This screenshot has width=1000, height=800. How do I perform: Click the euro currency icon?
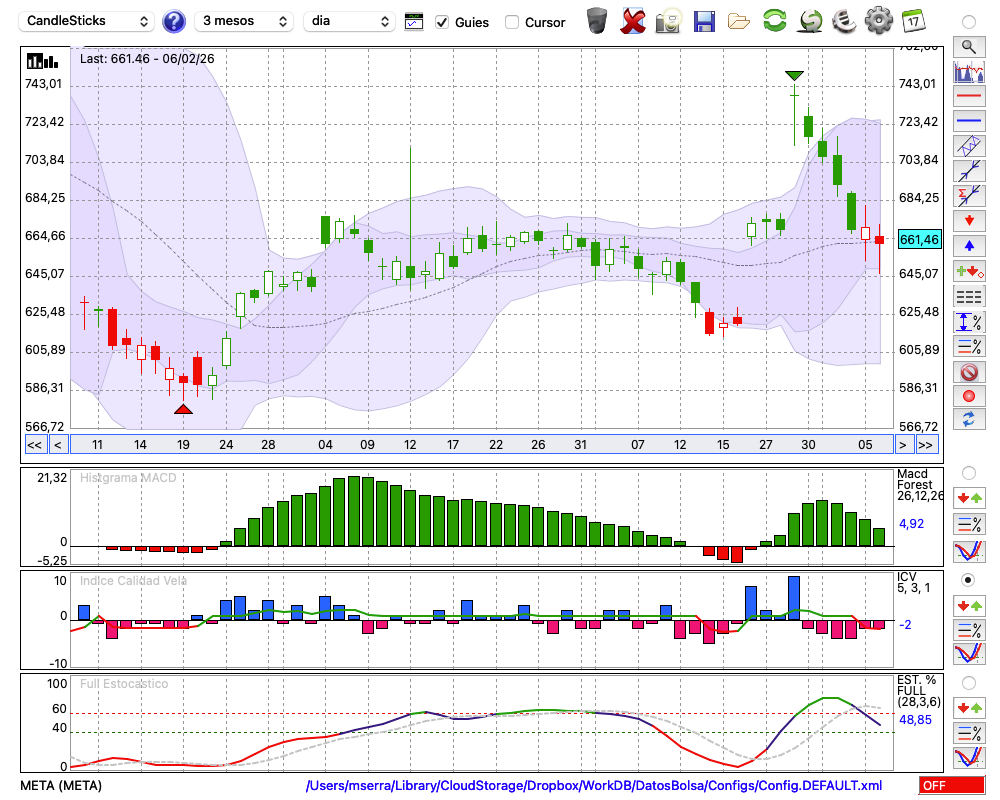pyautogui.click(x=844, y=21)
